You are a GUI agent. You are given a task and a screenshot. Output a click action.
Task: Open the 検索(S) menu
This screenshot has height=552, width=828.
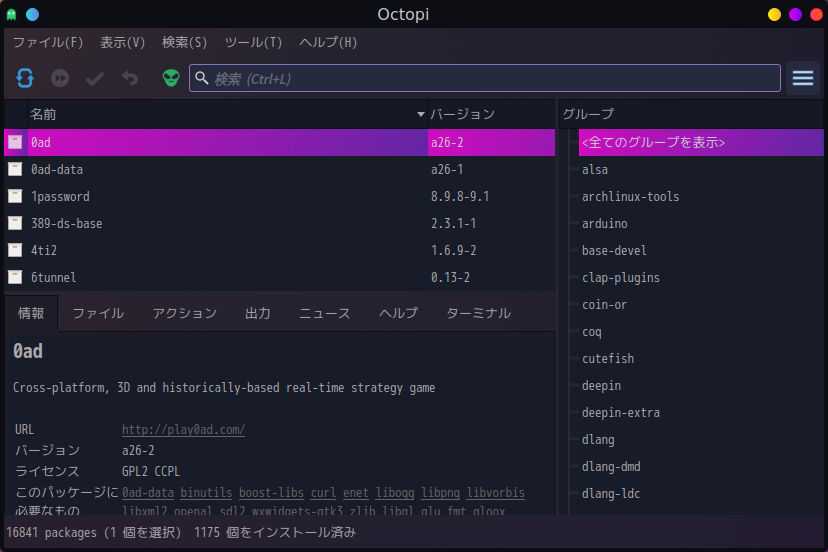(184, 42)
